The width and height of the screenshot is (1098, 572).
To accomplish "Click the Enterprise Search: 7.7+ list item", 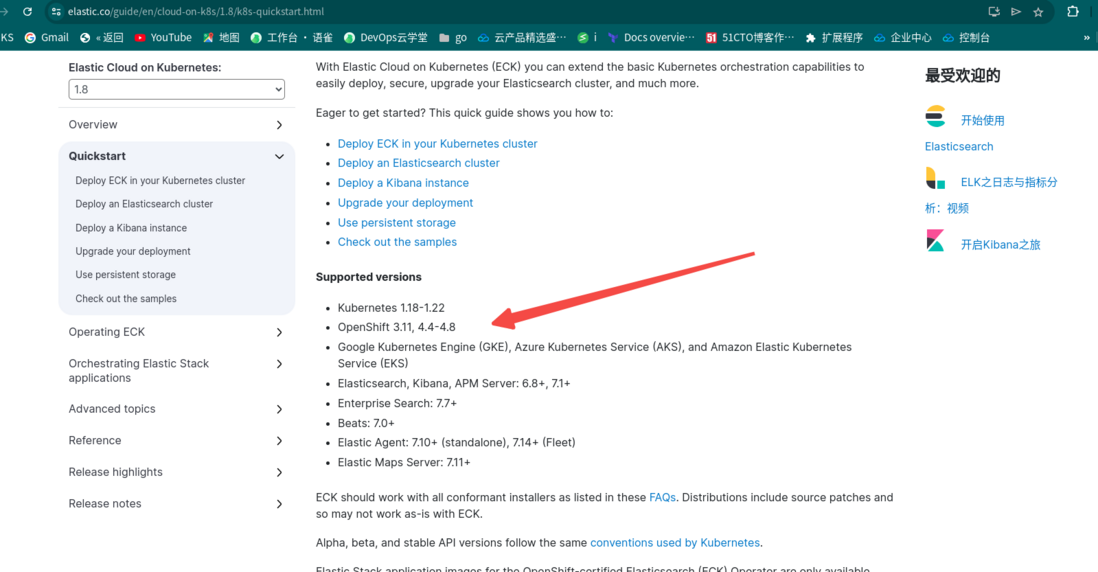I will pos(397,403).
